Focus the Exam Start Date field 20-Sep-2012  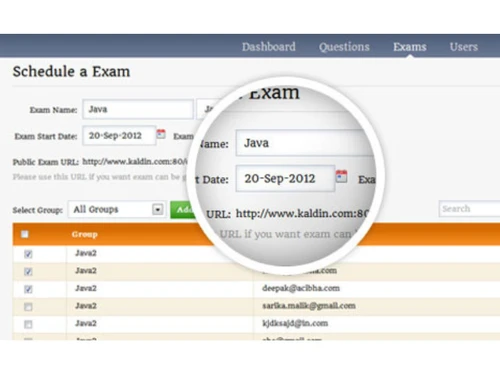pyautogui.click(x=119, y=135)
